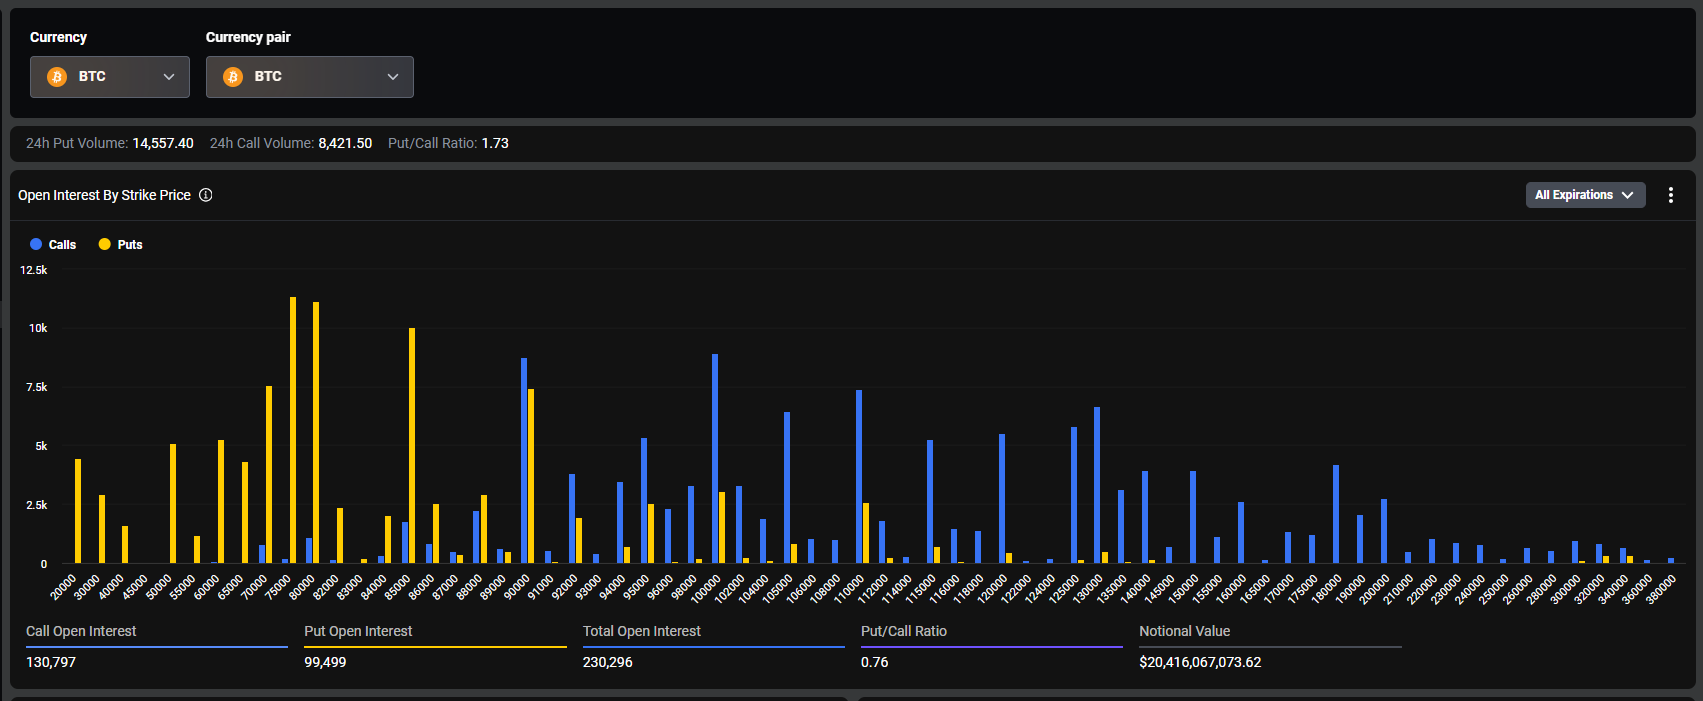The height and width of the screenshot is (701, 1703).
Task: Click the blue call bar at 100000 strike
Action: click(715, 458)
